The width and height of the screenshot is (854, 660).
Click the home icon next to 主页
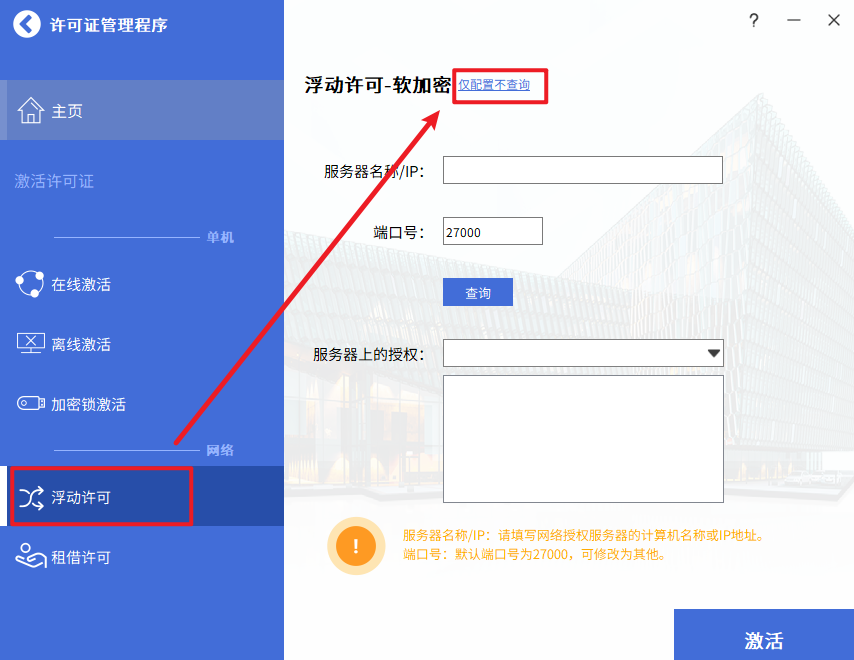point(30,111)
